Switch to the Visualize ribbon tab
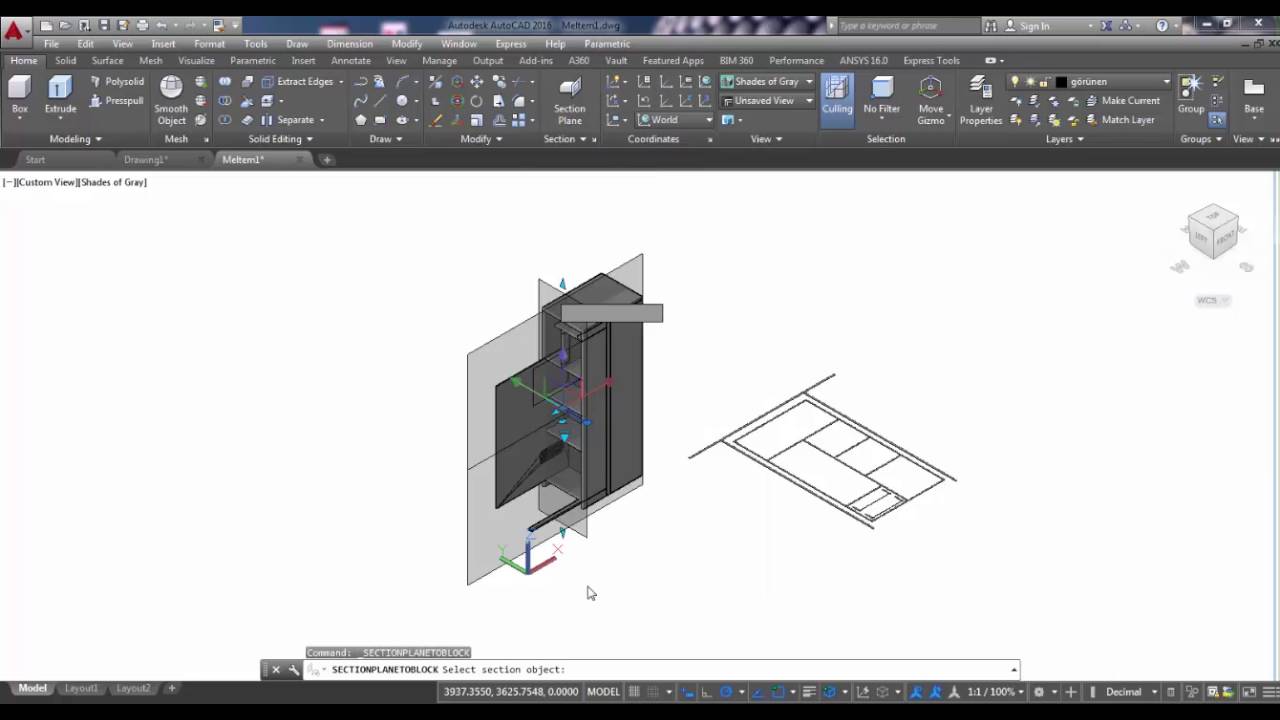This screenshot has width=1280, height=720. point(196,61)
